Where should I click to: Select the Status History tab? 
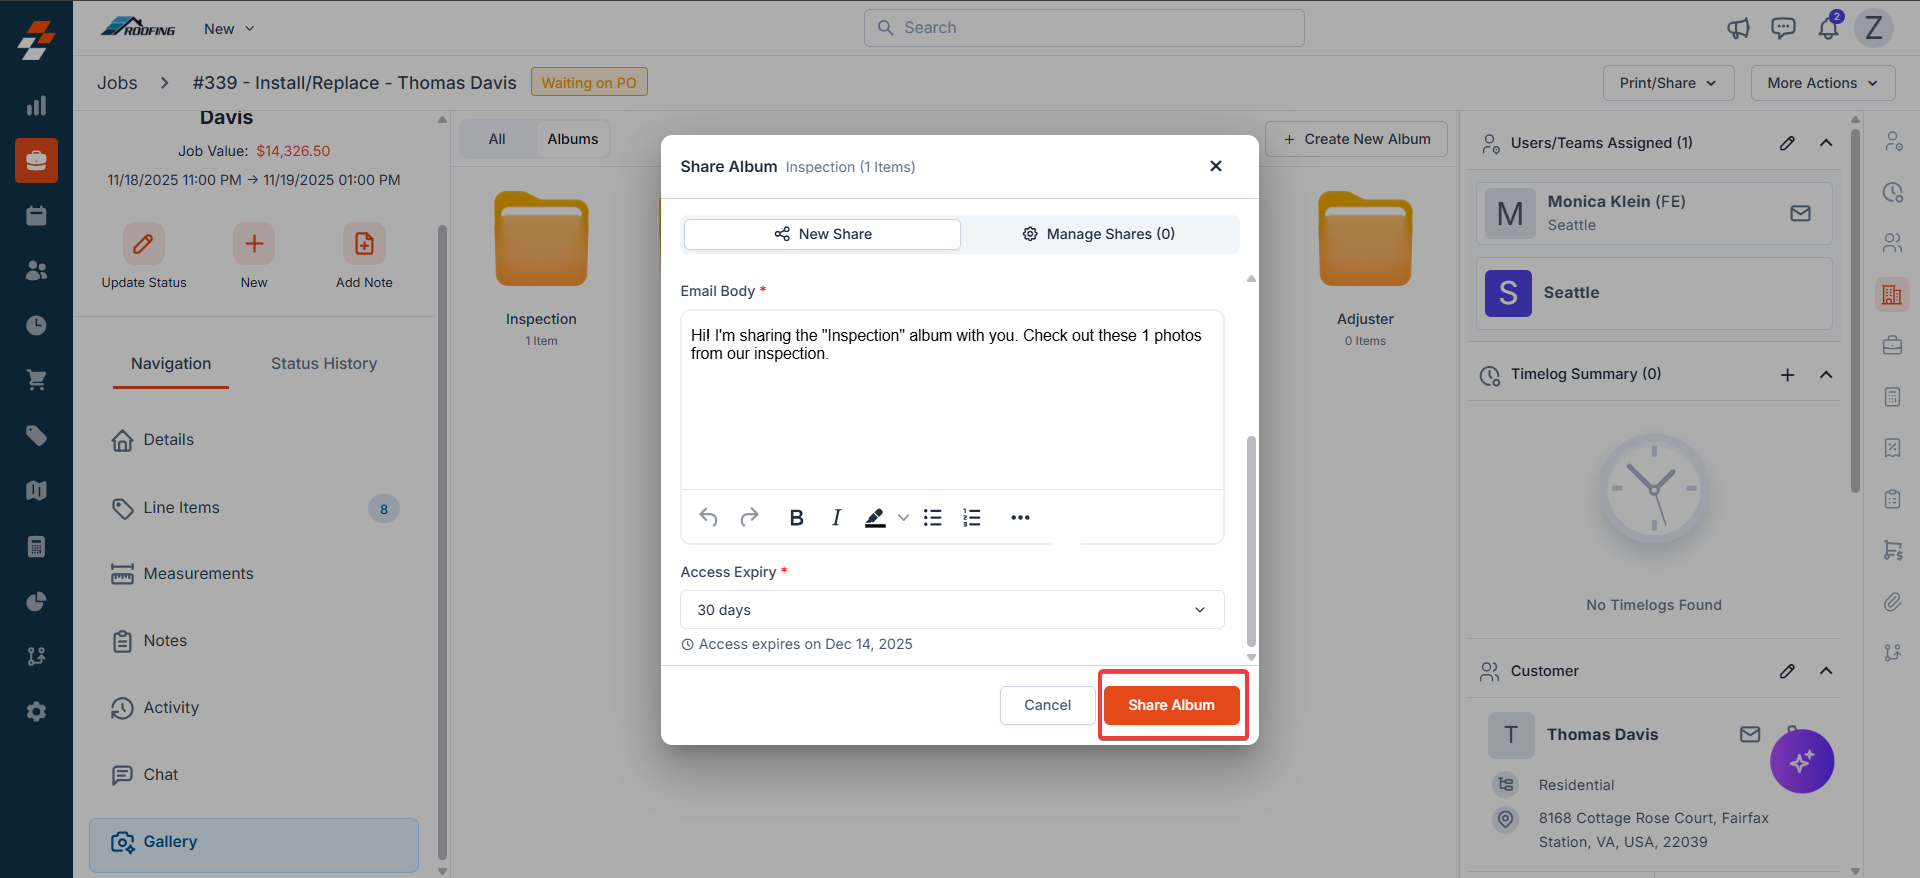coord(324,364)
